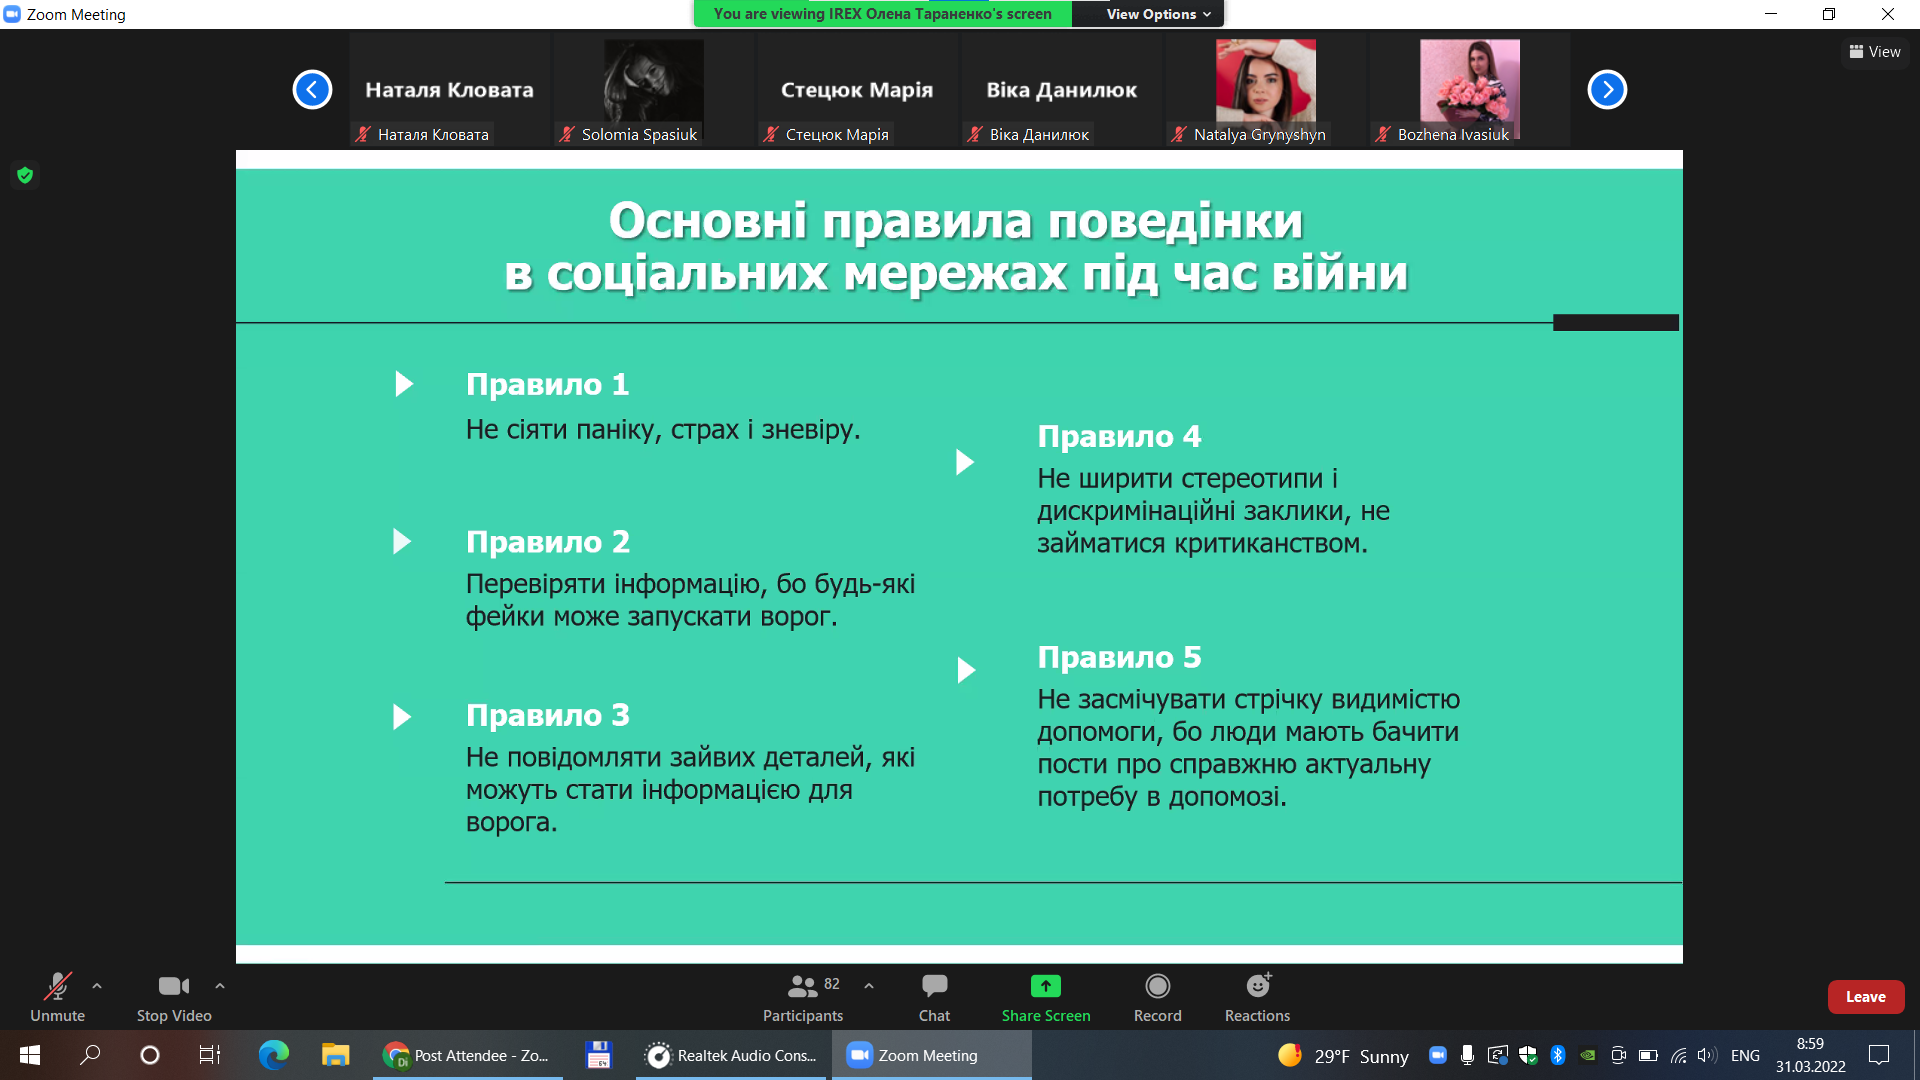Open the View layout menu
The image size is (1920, 1080).
(1875, 52)
